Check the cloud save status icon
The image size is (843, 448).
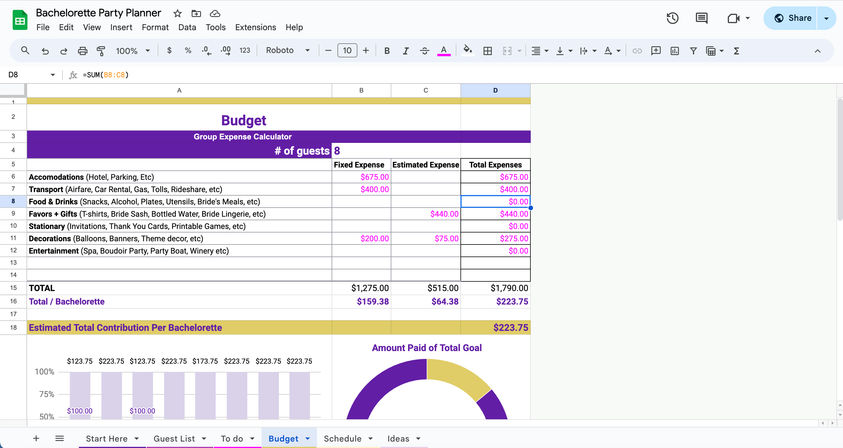pos(215,13)
